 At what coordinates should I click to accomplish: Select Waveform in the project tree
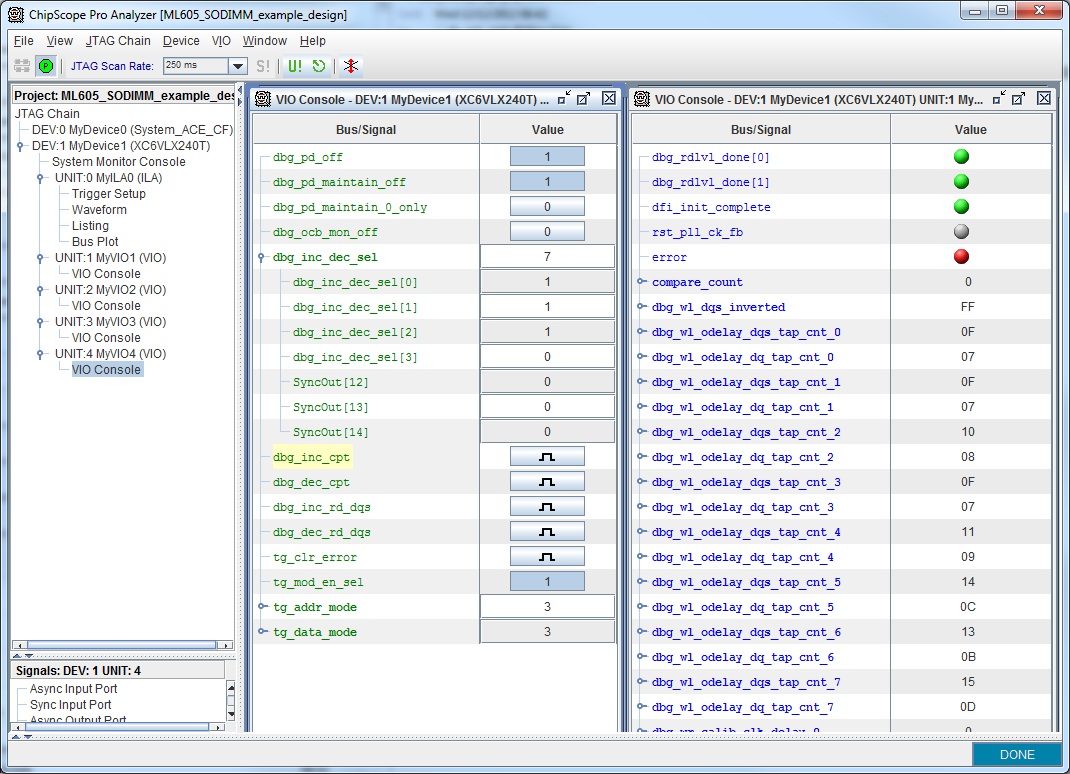coord(99,210)
